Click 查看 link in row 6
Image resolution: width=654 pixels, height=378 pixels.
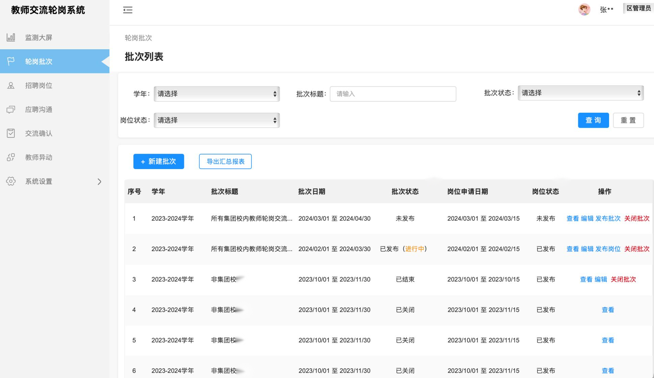point(608,370)
